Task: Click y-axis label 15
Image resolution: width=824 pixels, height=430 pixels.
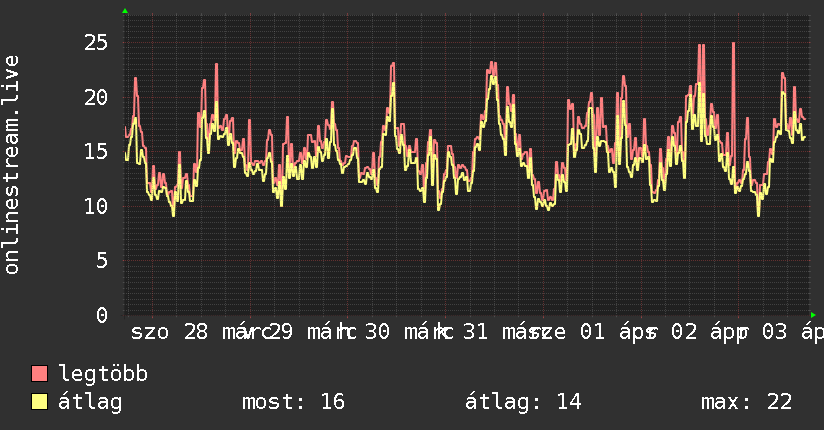Action: tap(96, 151)
